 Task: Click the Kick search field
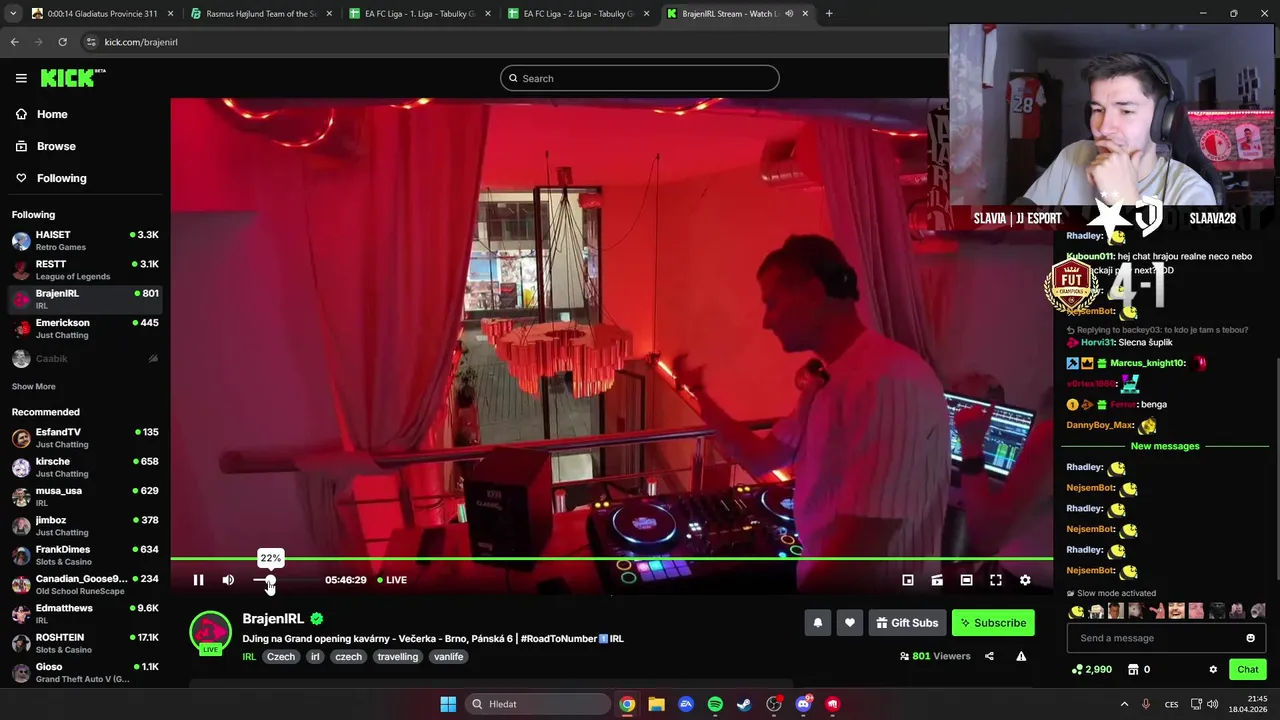click(x=640, y=78)
